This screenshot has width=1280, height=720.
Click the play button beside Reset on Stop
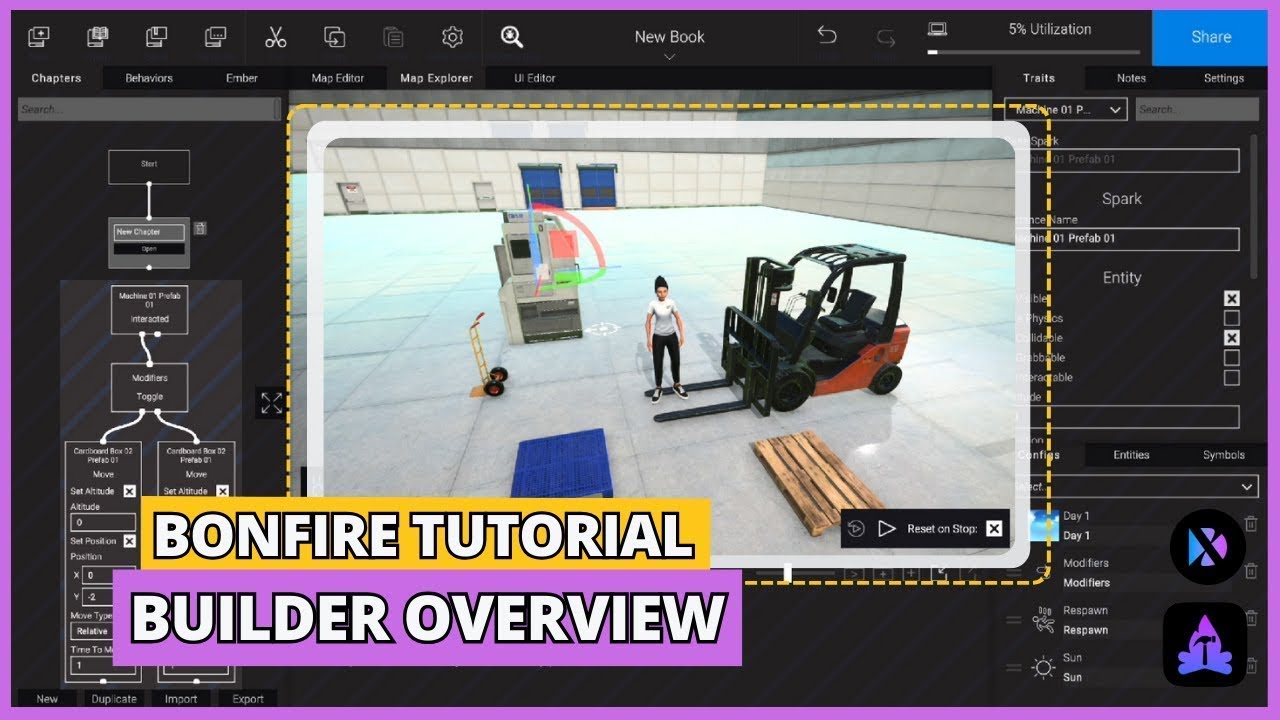[x=887, y=528]
